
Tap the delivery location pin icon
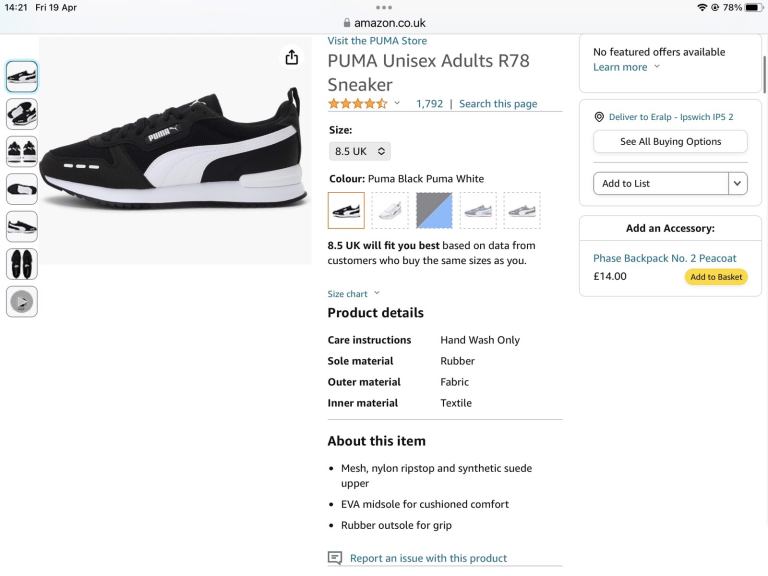598,117
